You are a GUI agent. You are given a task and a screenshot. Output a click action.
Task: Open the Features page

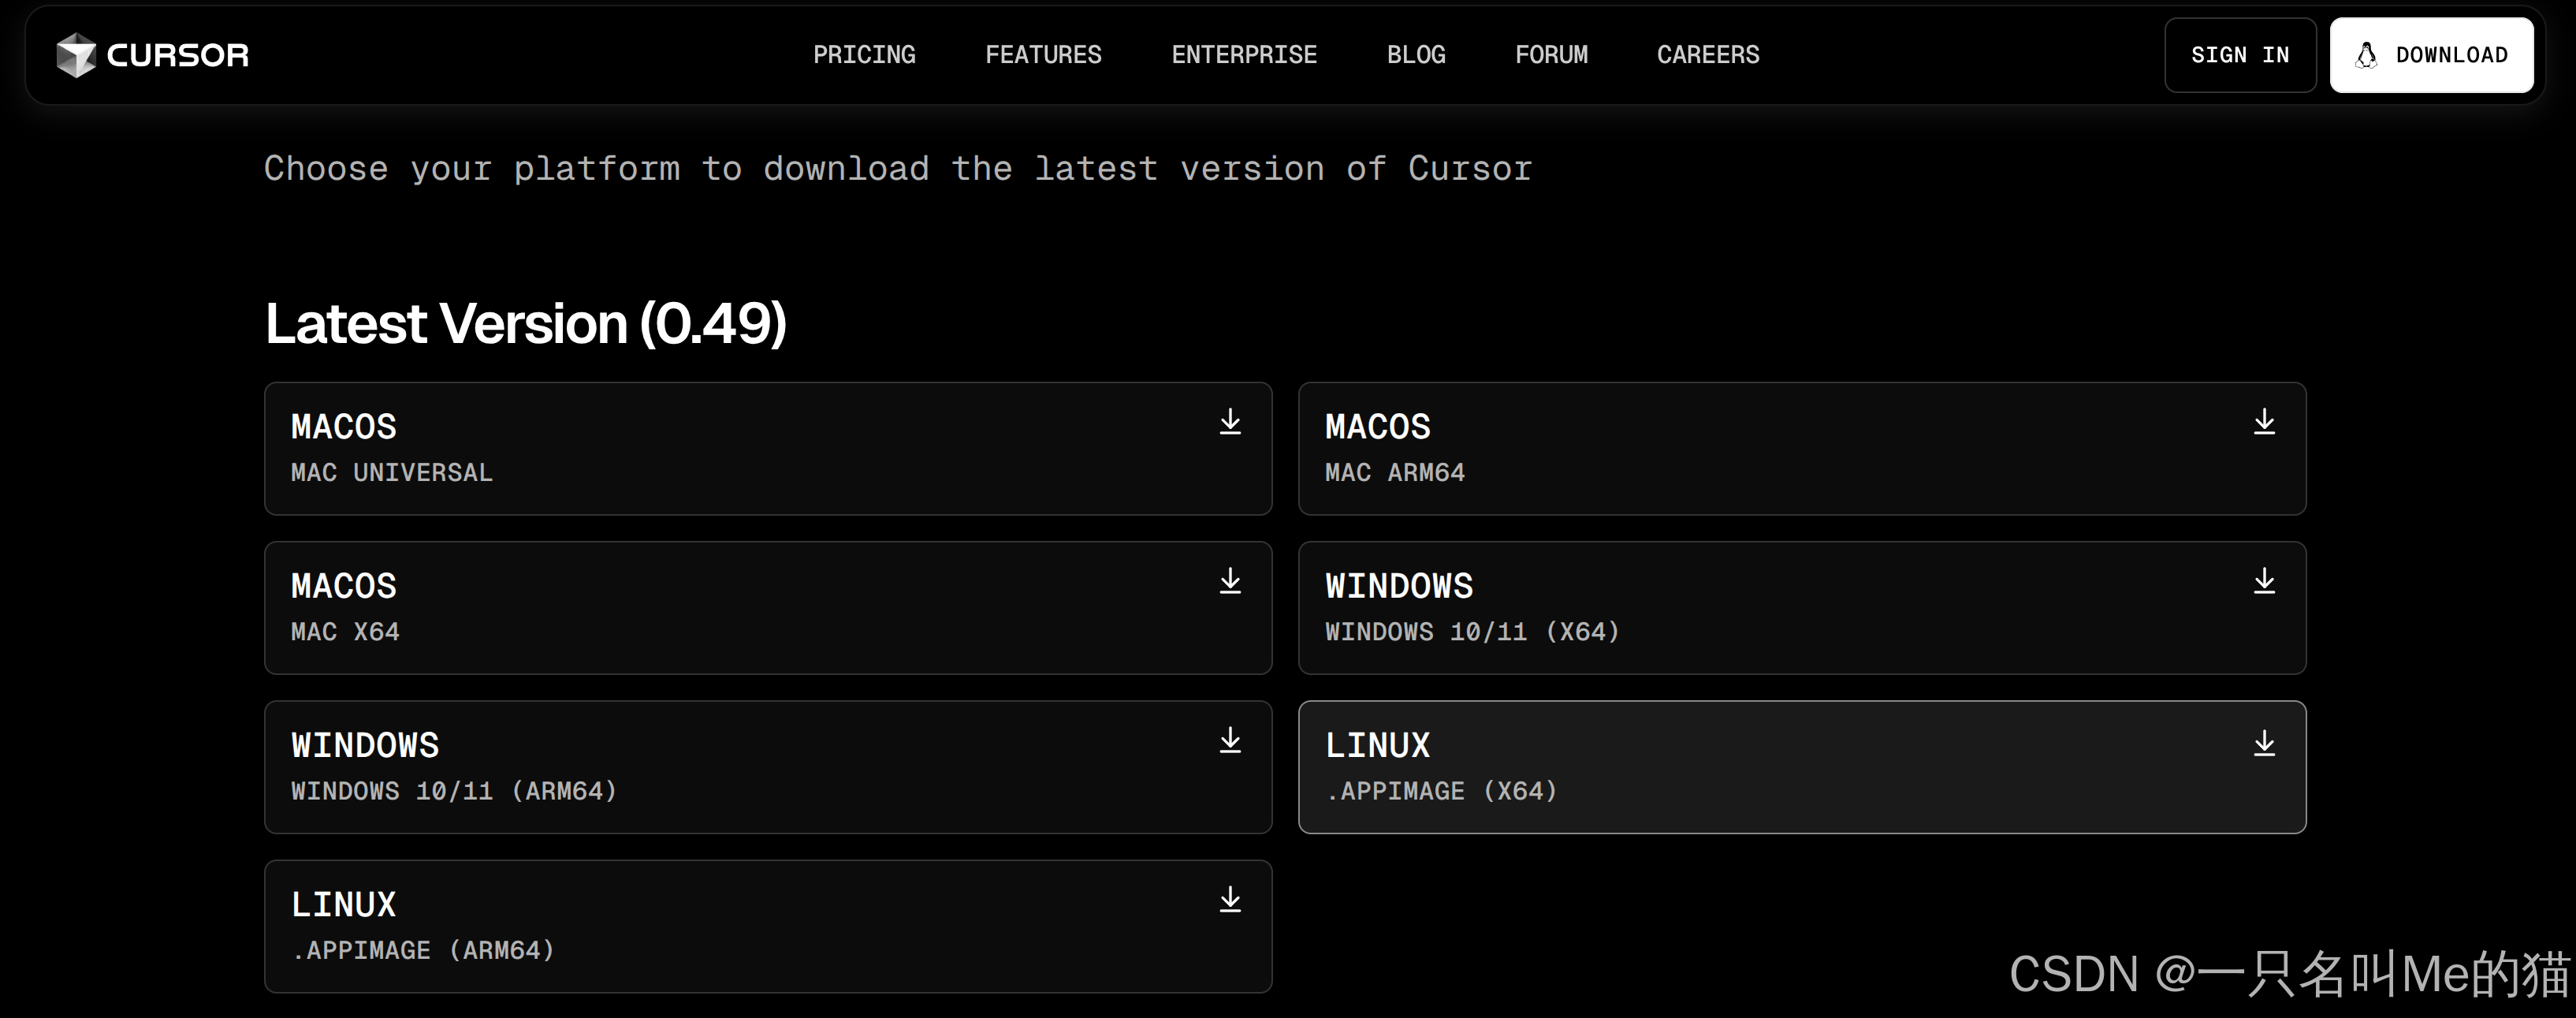1043,55
